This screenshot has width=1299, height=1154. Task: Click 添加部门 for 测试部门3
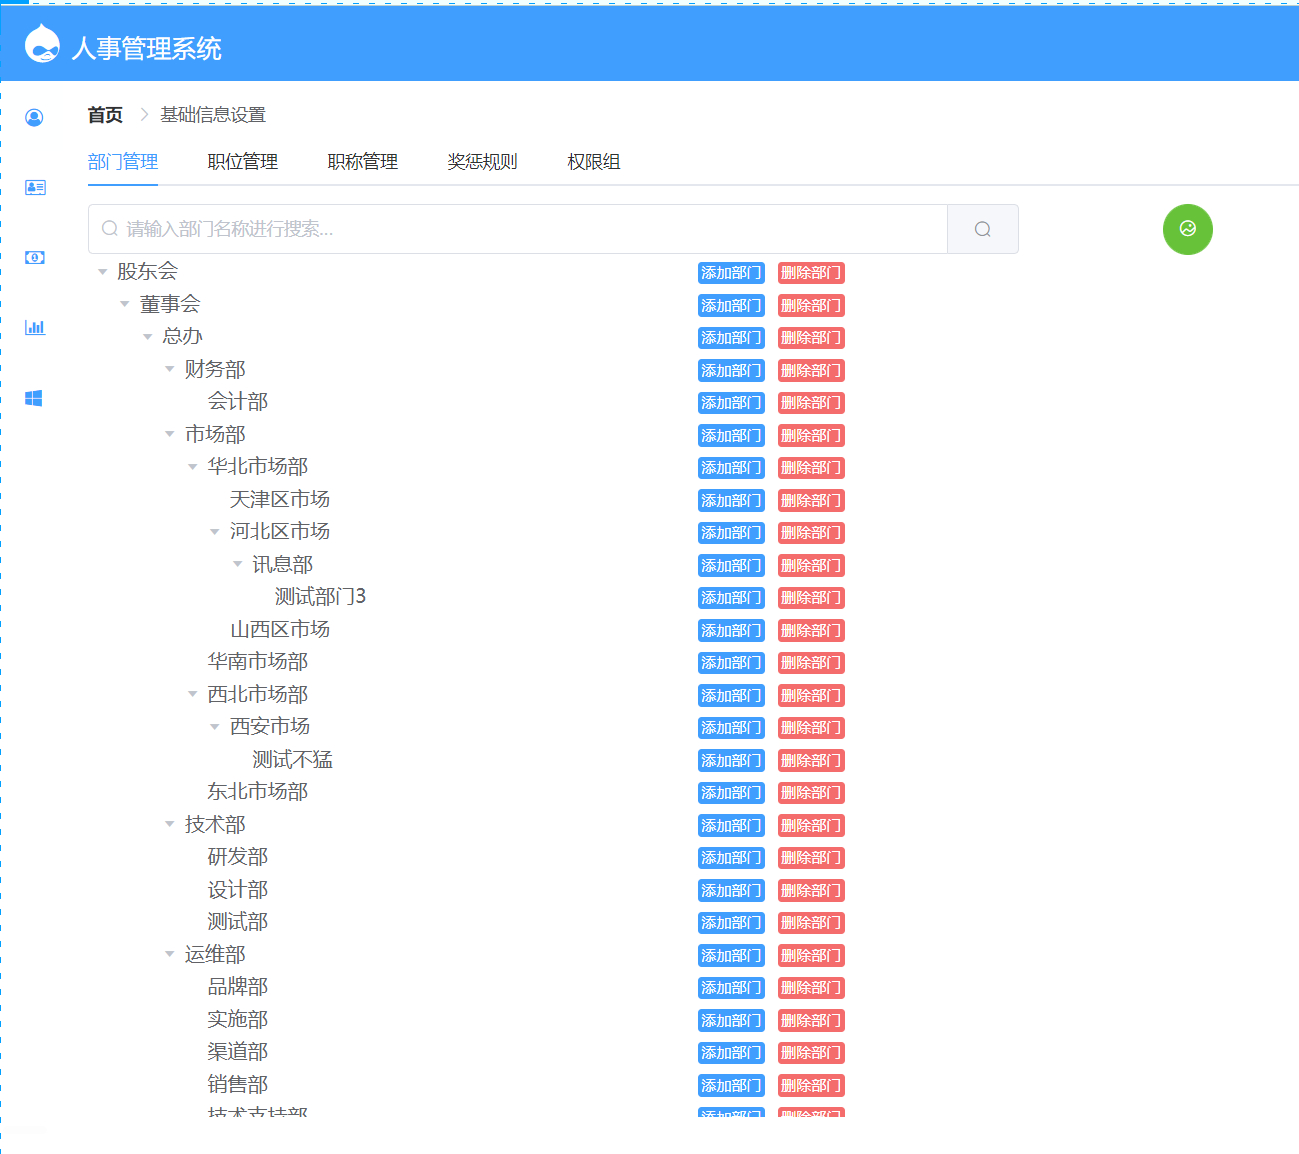731,598
